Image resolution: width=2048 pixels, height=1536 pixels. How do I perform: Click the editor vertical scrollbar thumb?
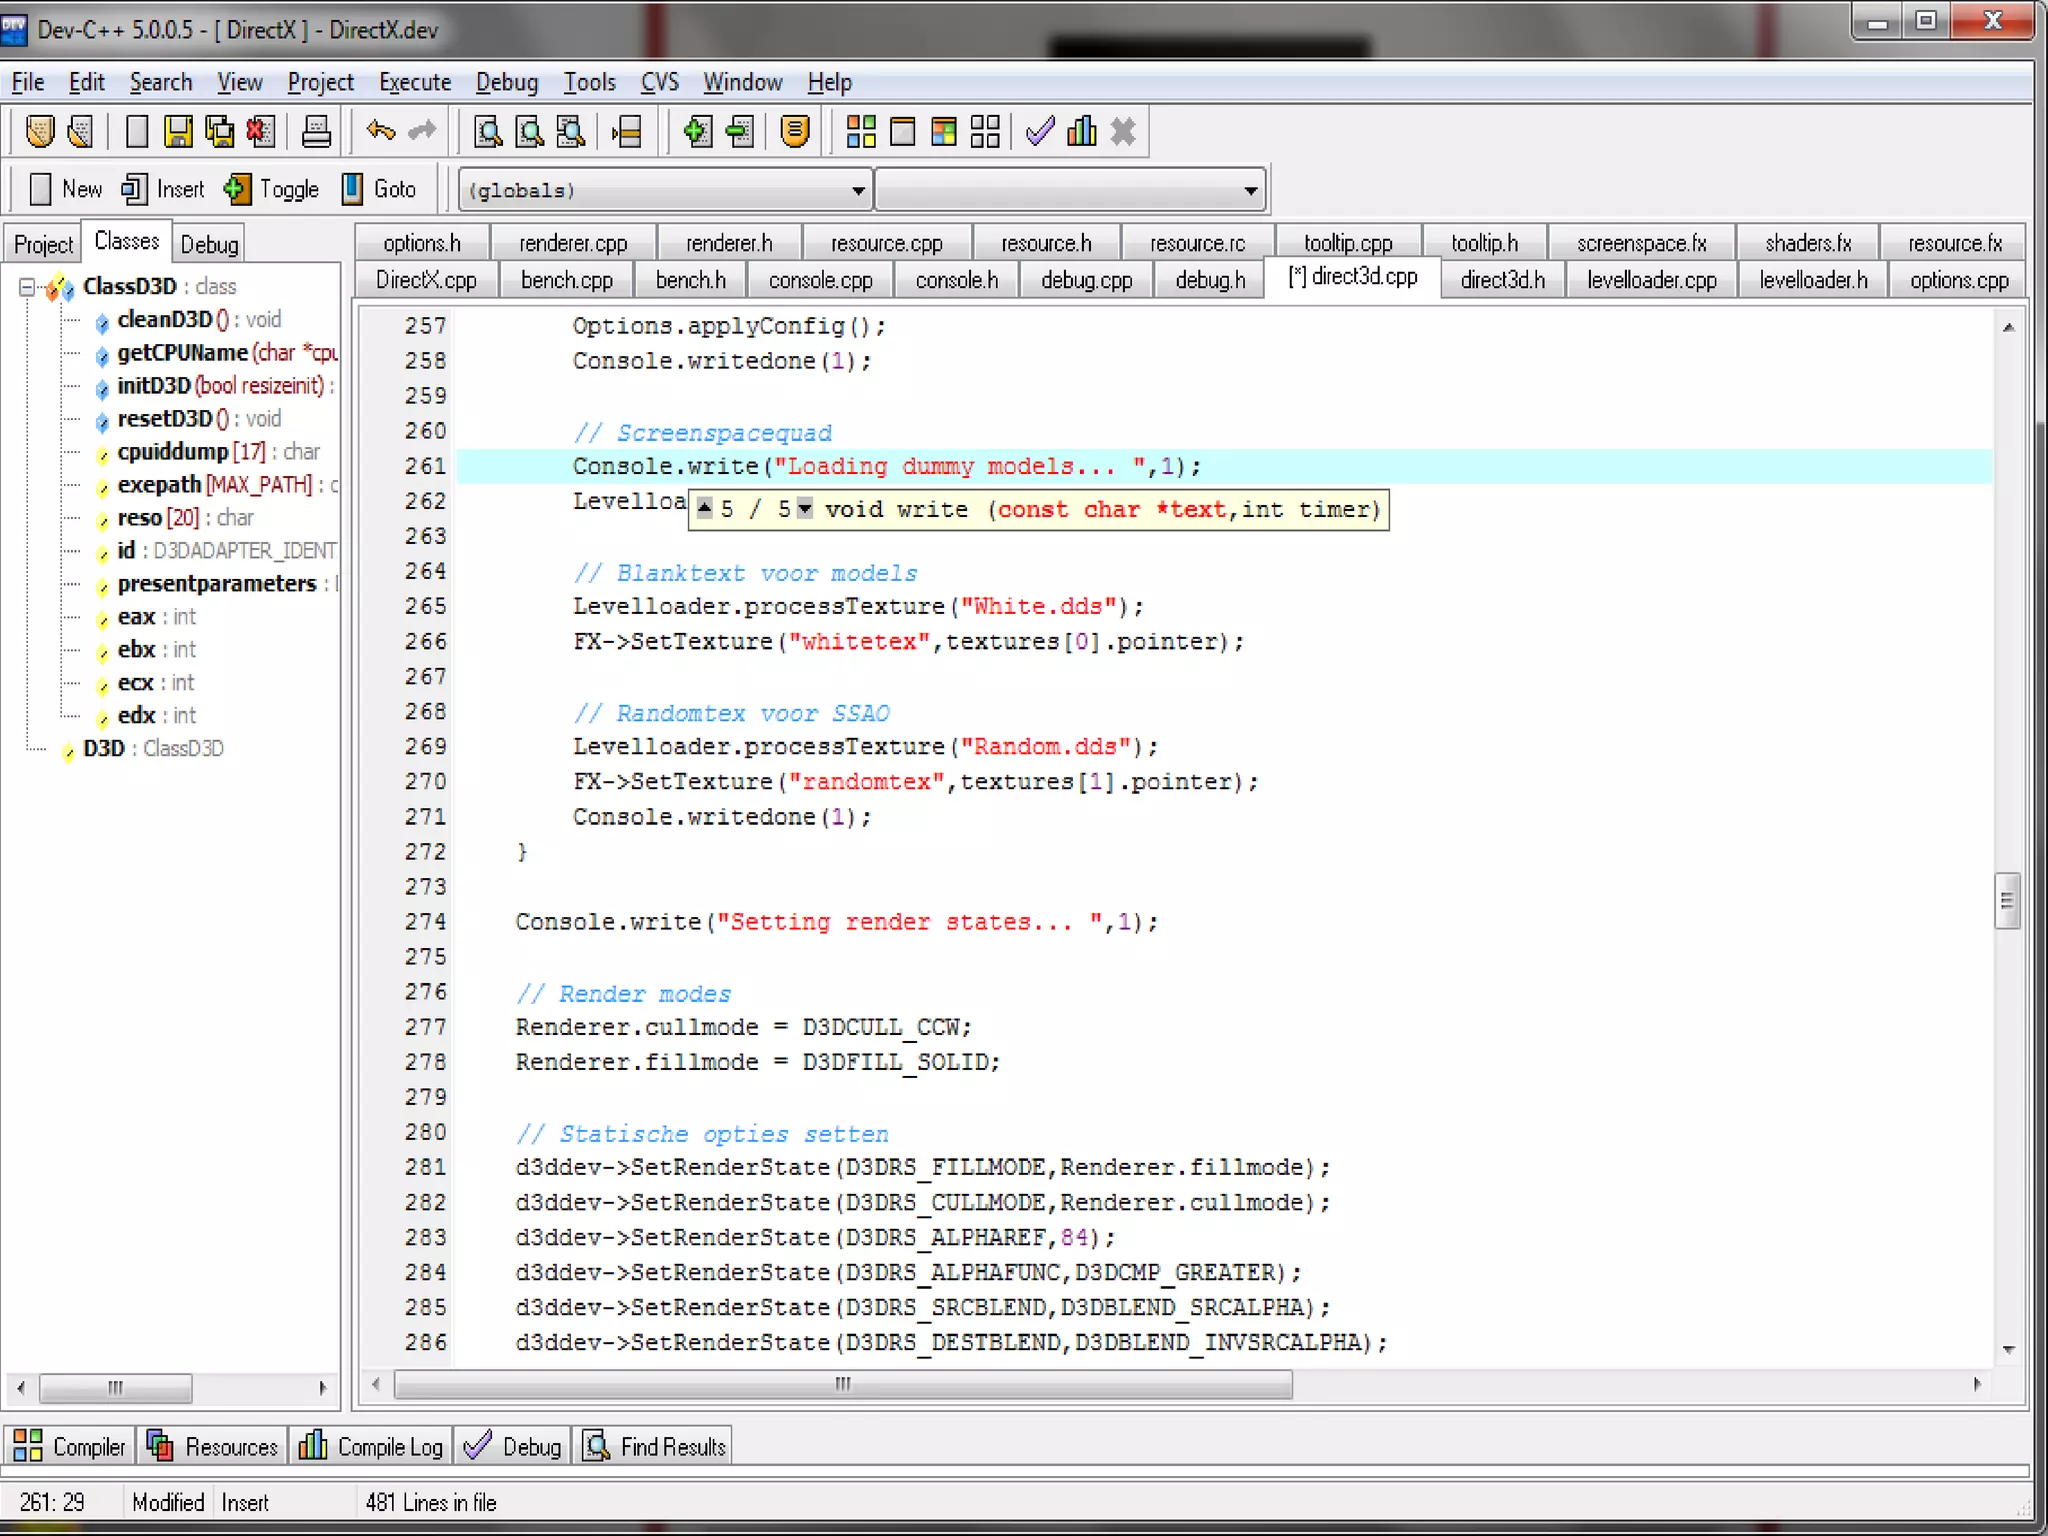point(2006,901)
